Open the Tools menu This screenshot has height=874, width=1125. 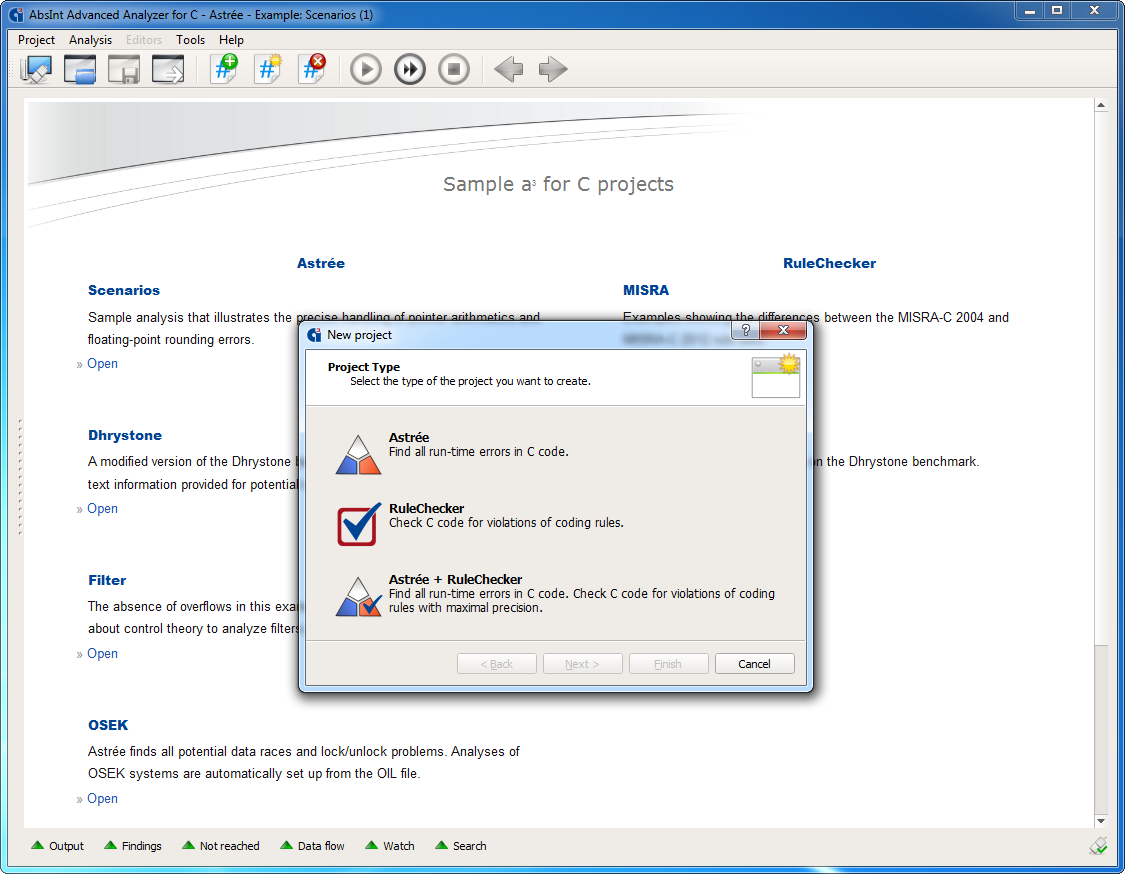[x=191, y=40]
